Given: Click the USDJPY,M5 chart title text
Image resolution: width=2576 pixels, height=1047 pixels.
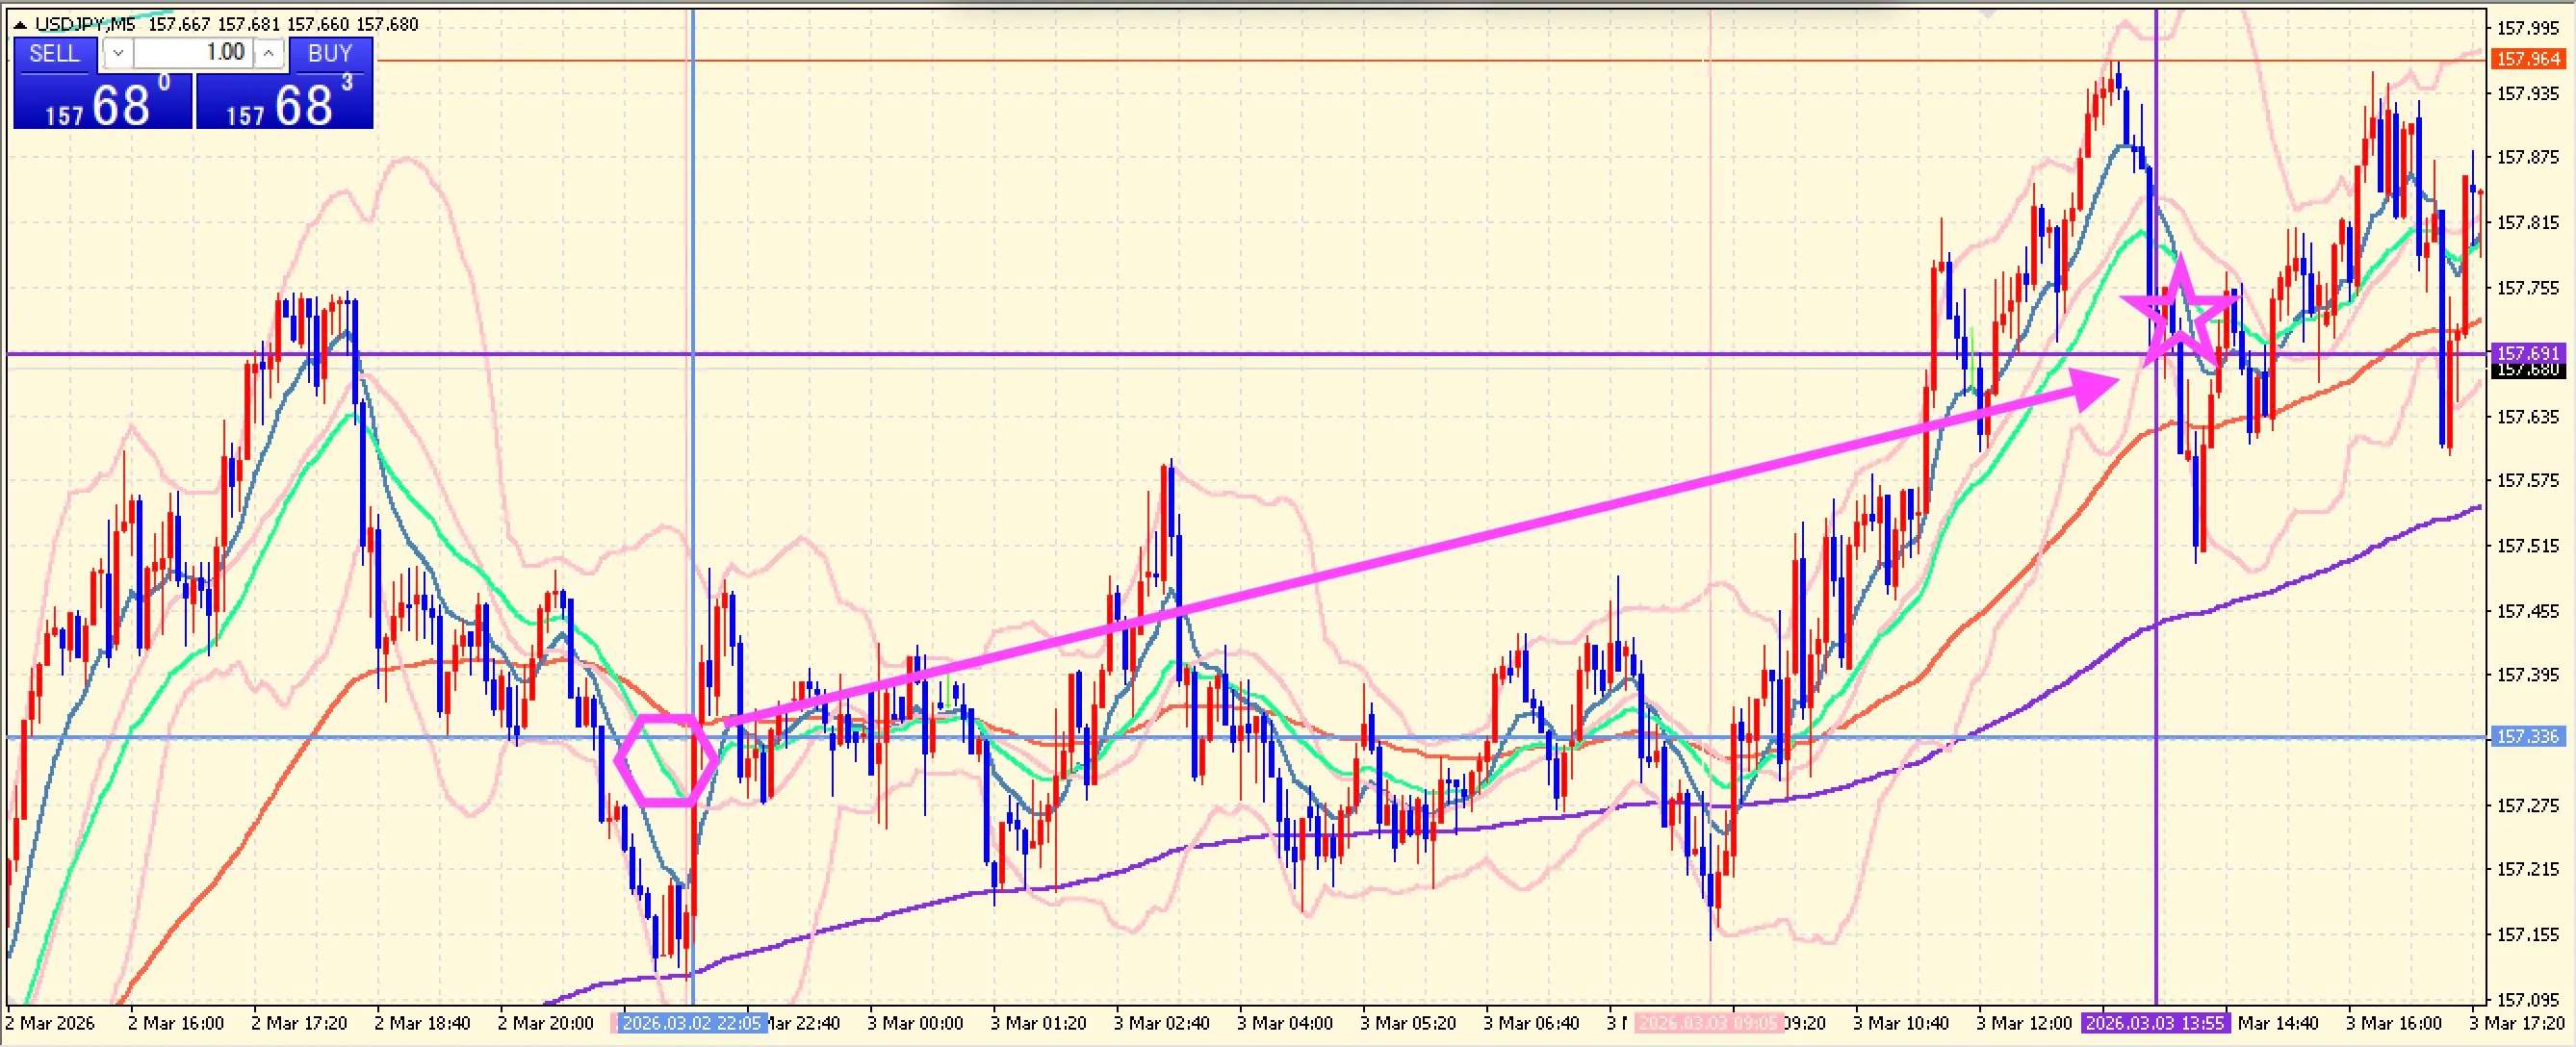Looking at the screenshot, I should (85, 24).
